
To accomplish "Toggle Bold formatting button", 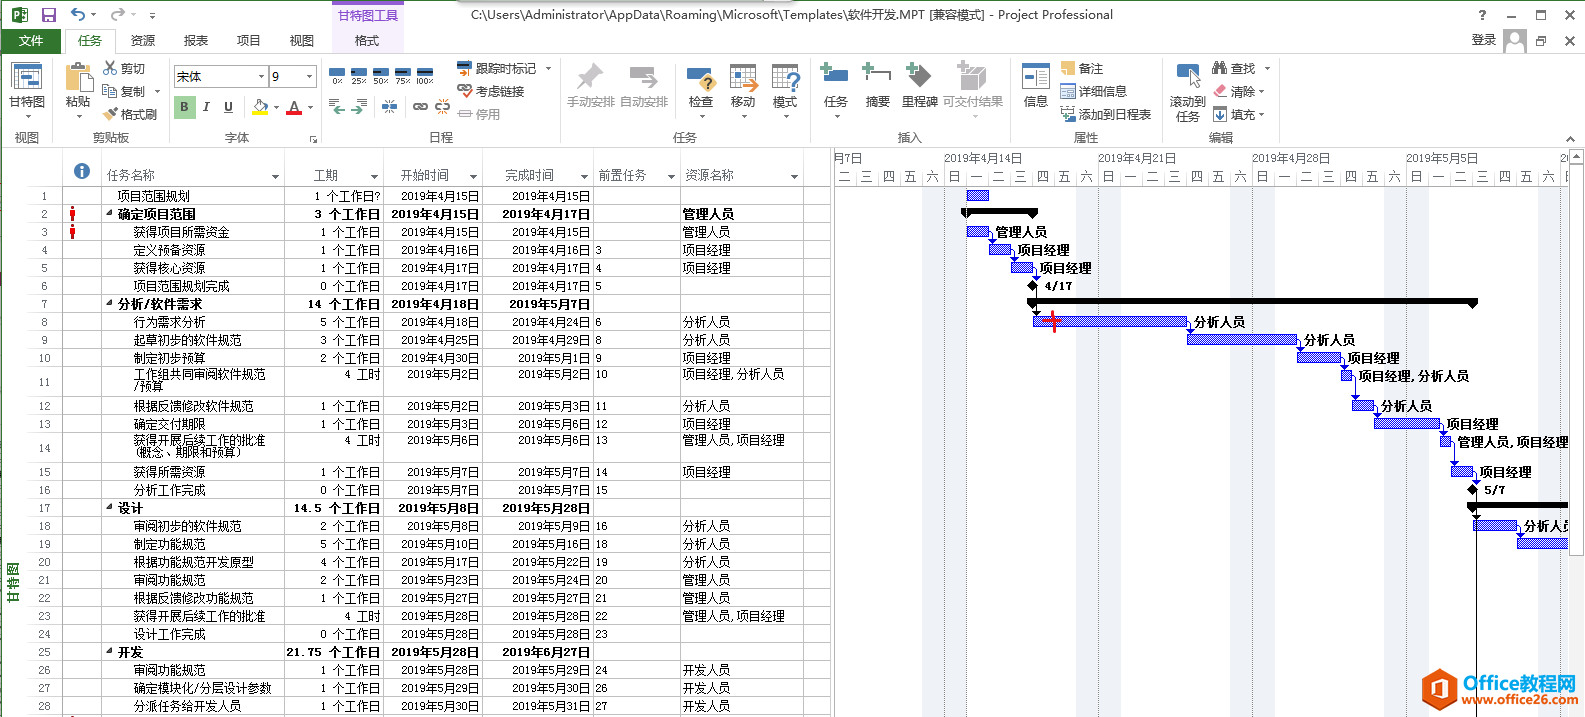I will pyautogui.click(x=184, y=107).
